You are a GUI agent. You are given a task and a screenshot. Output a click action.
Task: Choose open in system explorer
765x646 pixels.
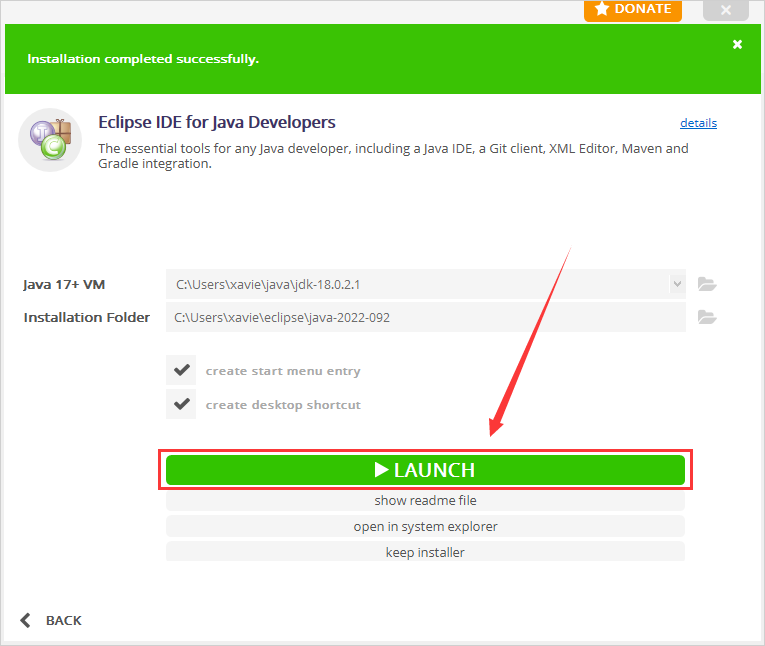point(425,526)
